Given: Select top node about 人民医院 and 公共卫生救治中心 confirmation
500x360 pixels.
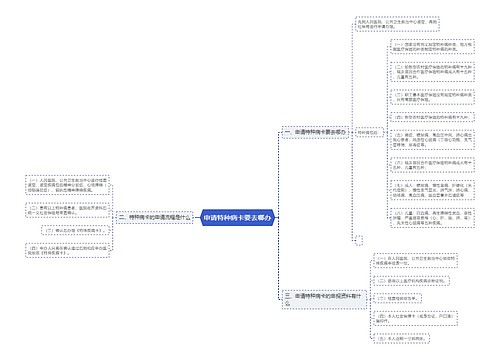Looking at the screenshot, I should pos(397,24).
